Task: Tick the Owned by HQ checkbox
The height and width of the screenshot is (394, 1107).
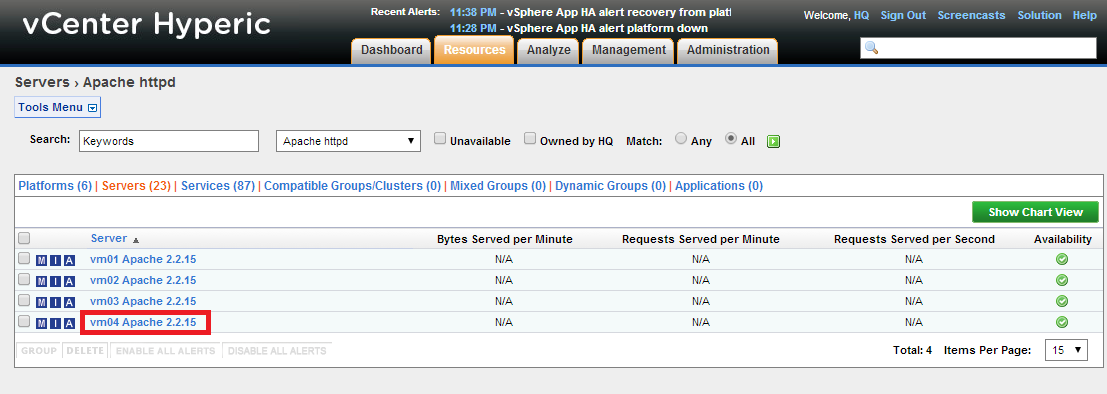Action: 530,139
